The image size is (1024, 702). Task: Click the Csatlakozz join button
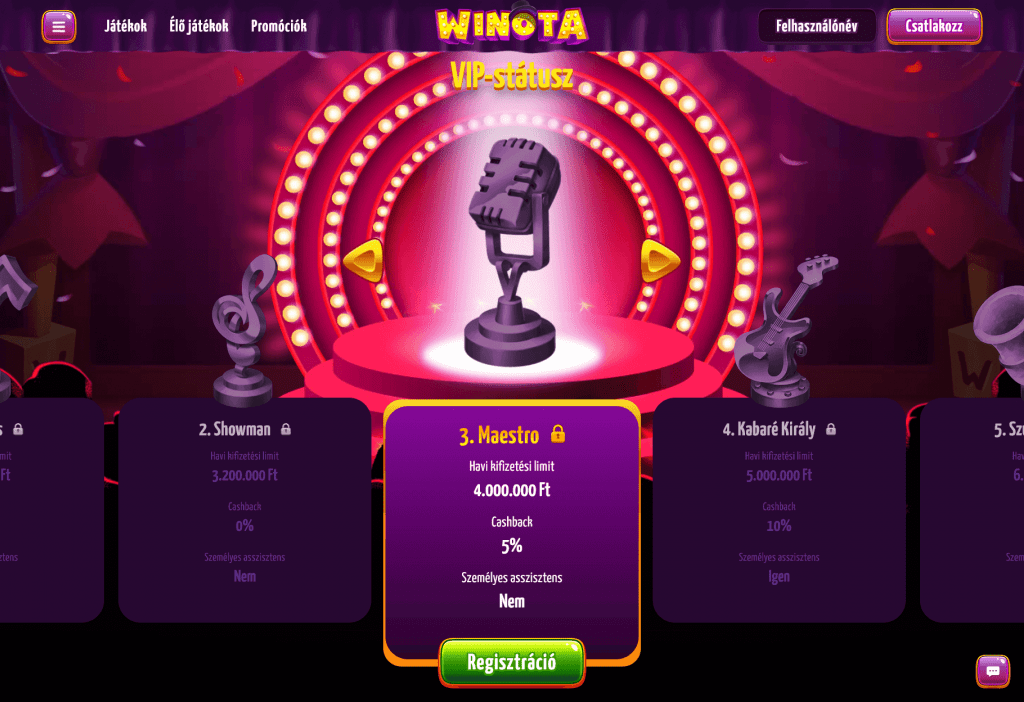(934, 26)
